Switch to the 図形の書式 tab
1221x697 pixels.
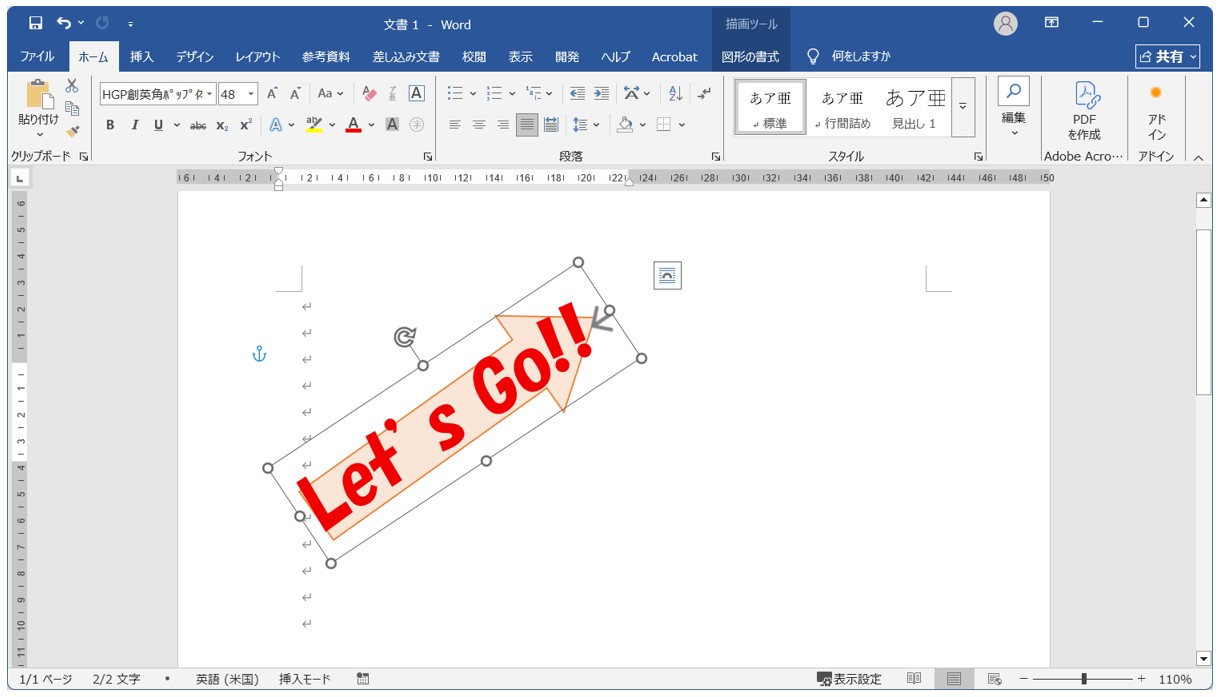[x=750, y=57]
